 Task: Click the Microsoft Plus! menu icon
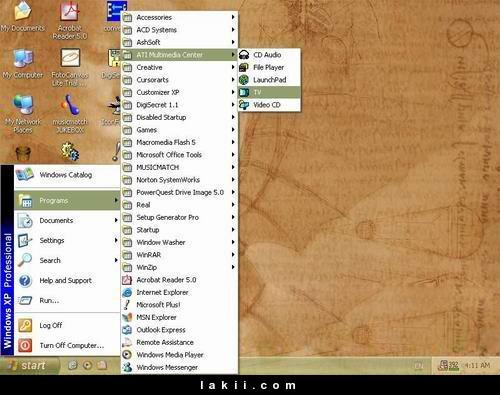point(127,305)
